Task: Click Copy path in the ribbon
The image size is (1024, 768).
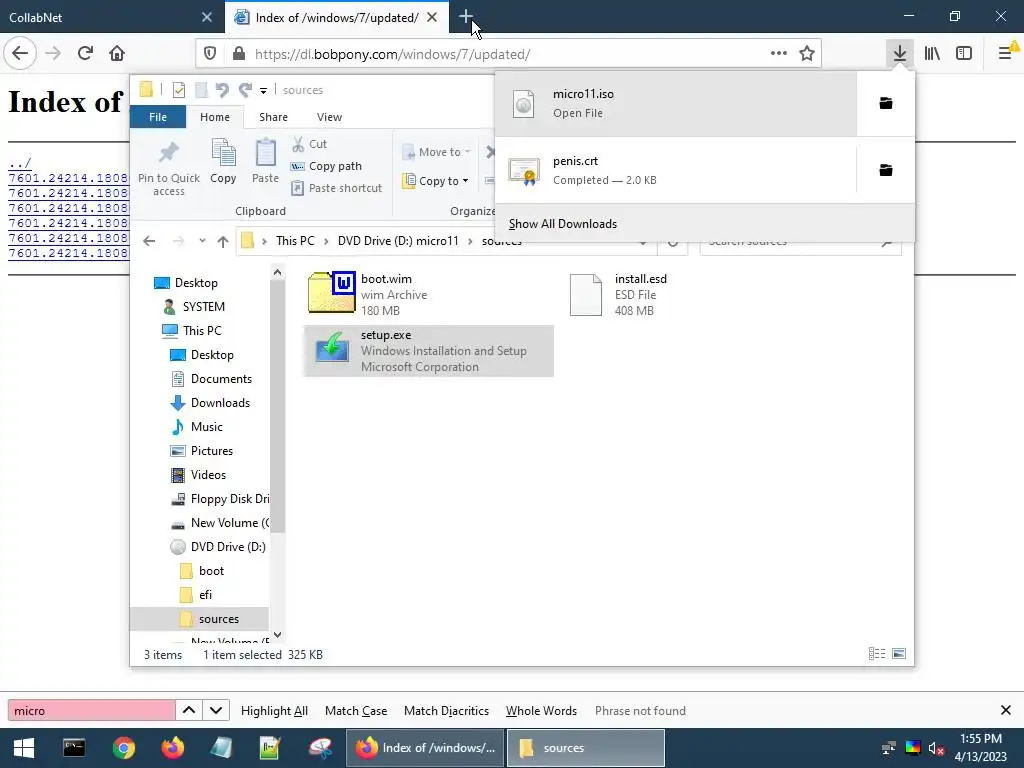Action: (326, 167)
